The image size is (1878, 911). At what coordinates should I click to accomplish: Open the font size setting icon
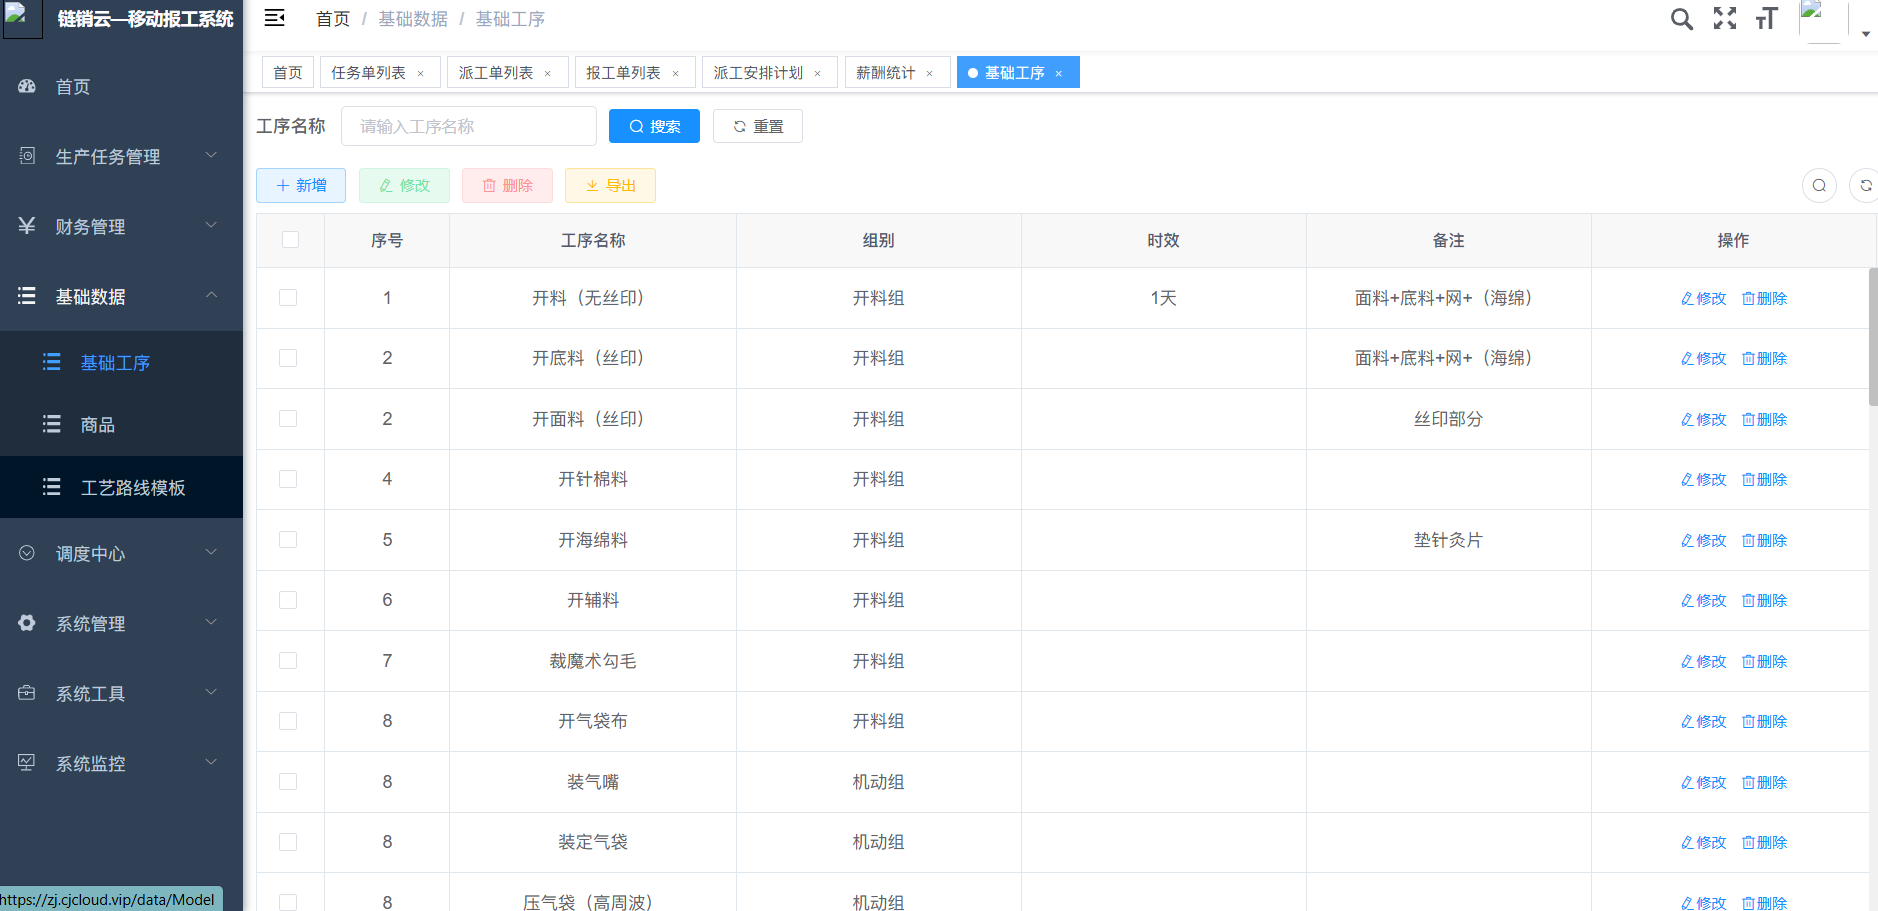click(1766, 19)
